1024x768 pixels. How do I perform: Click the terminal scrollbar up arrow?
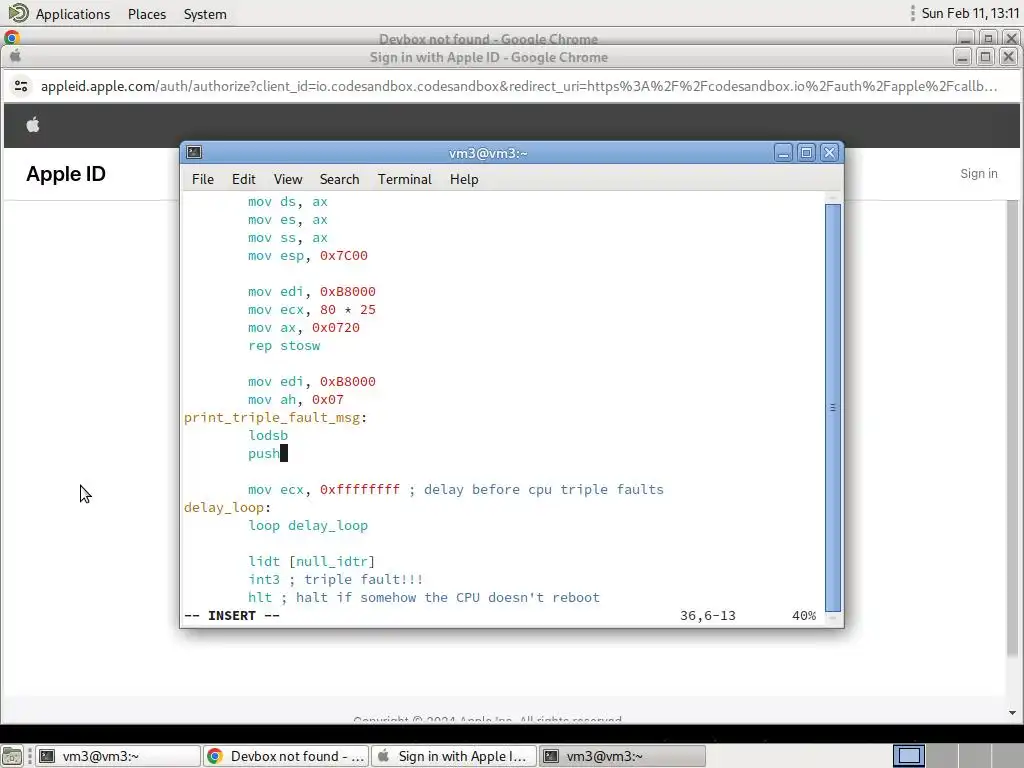833,197
